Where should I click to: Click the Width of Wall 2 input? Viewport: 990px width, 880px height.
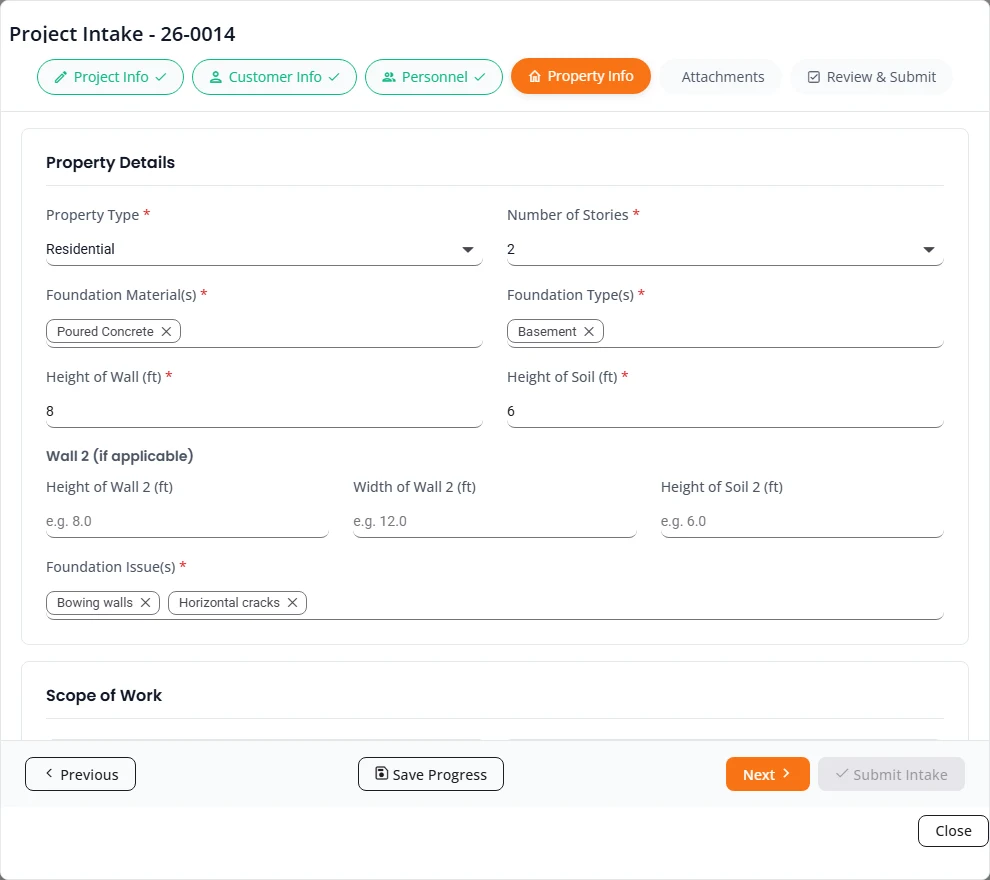click(494, 521)
